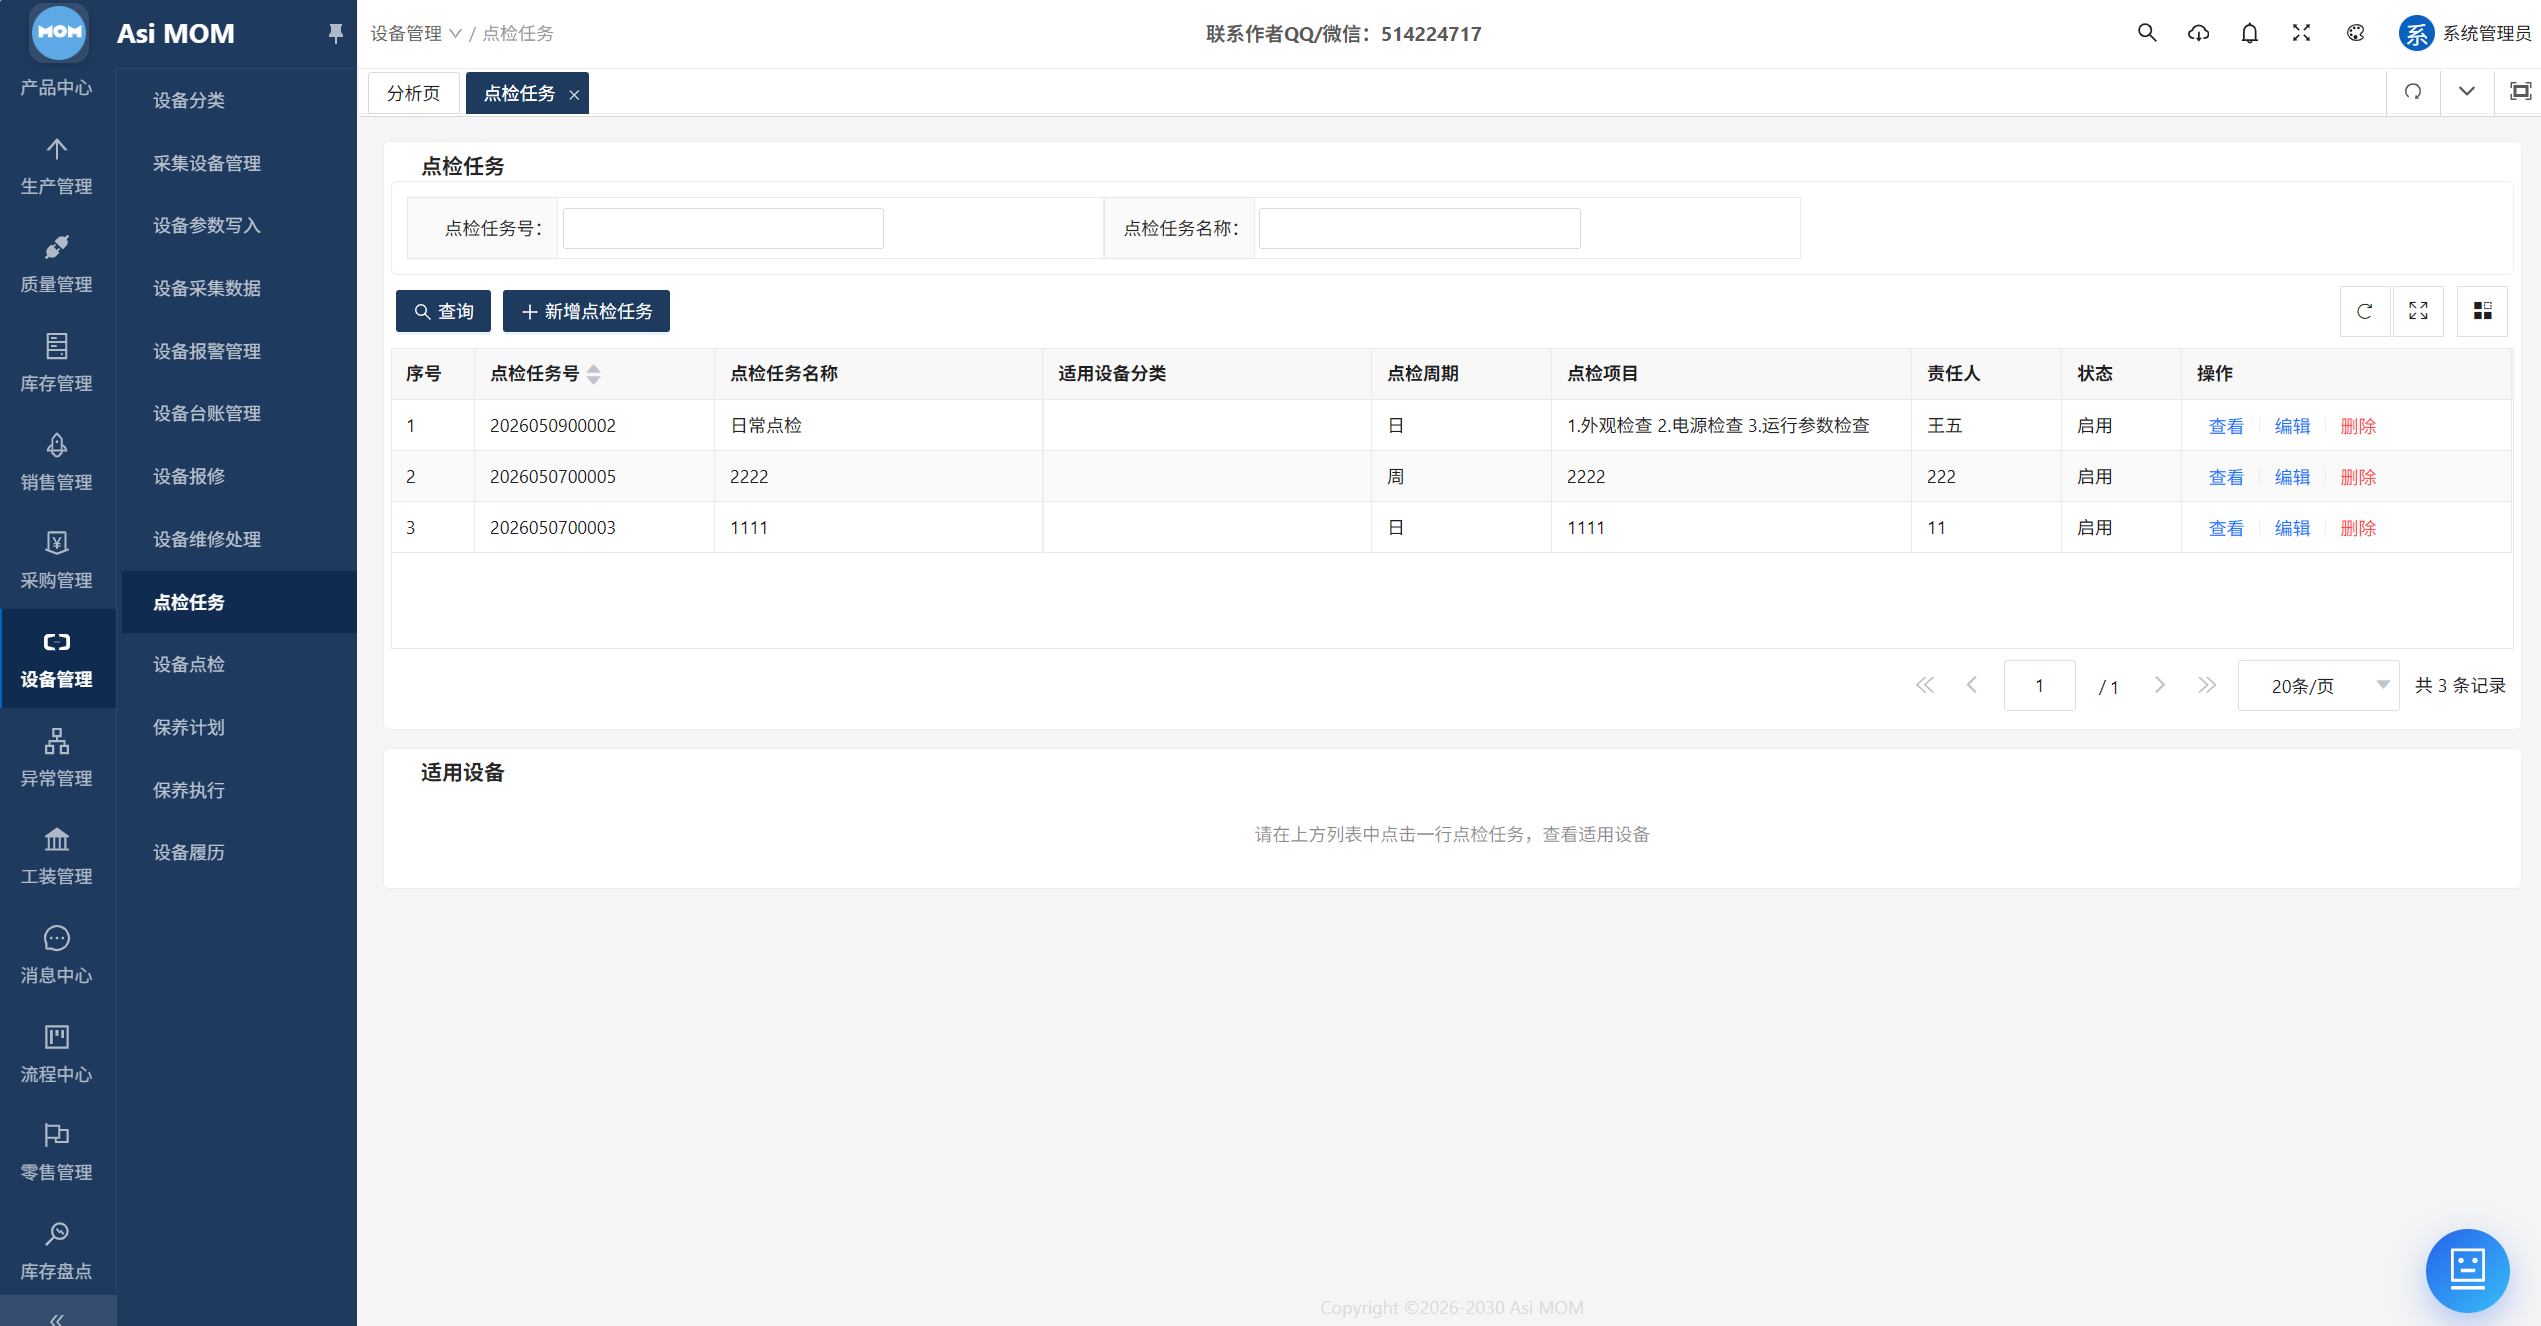
Task: Open 设备分类 in the submenu
Action: [238, 100]
